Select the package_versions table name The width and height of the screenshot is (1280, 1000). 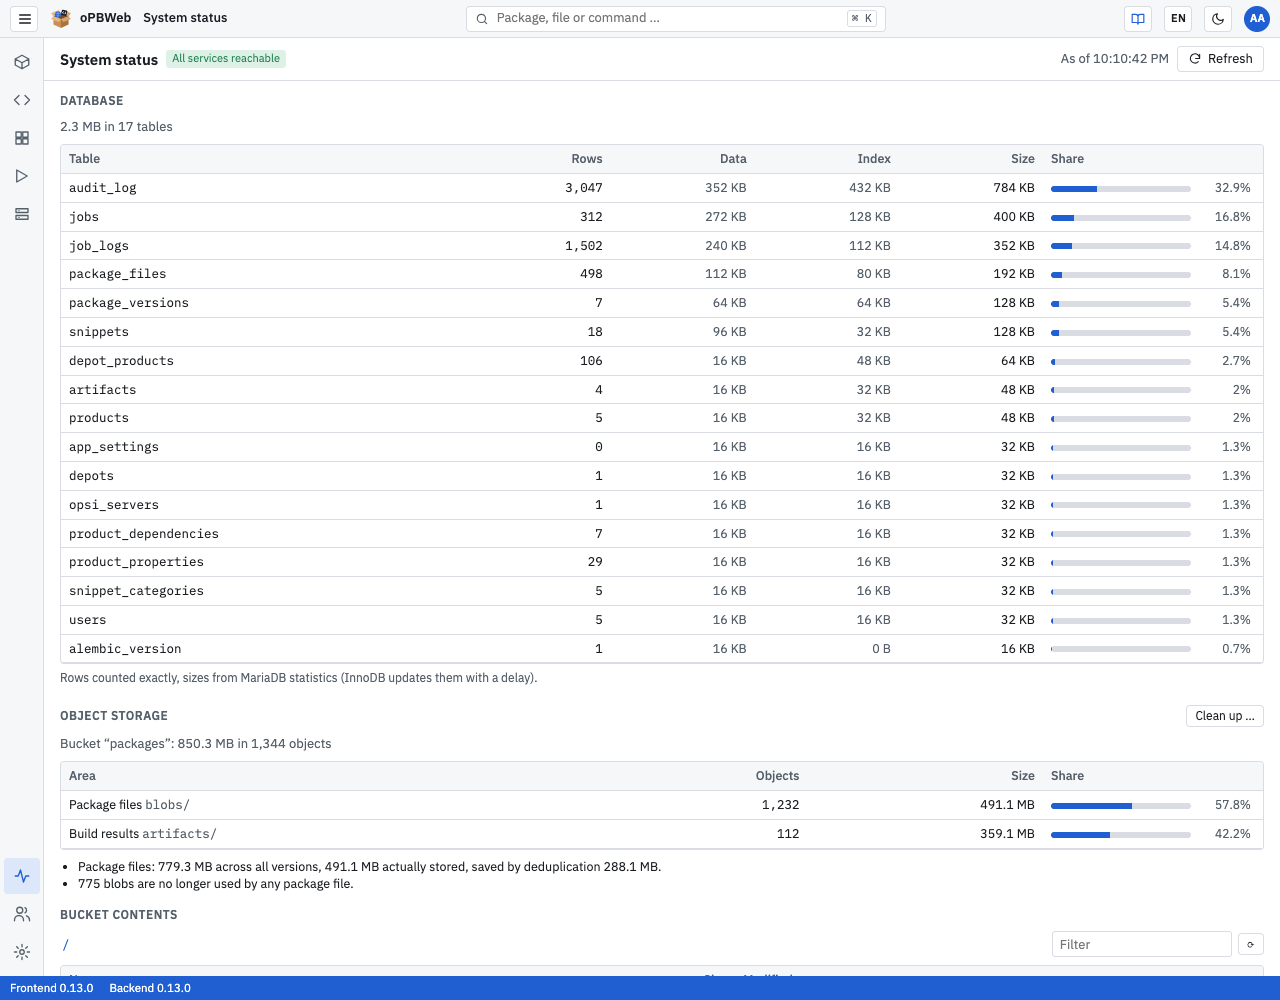(x=129, y=303)
